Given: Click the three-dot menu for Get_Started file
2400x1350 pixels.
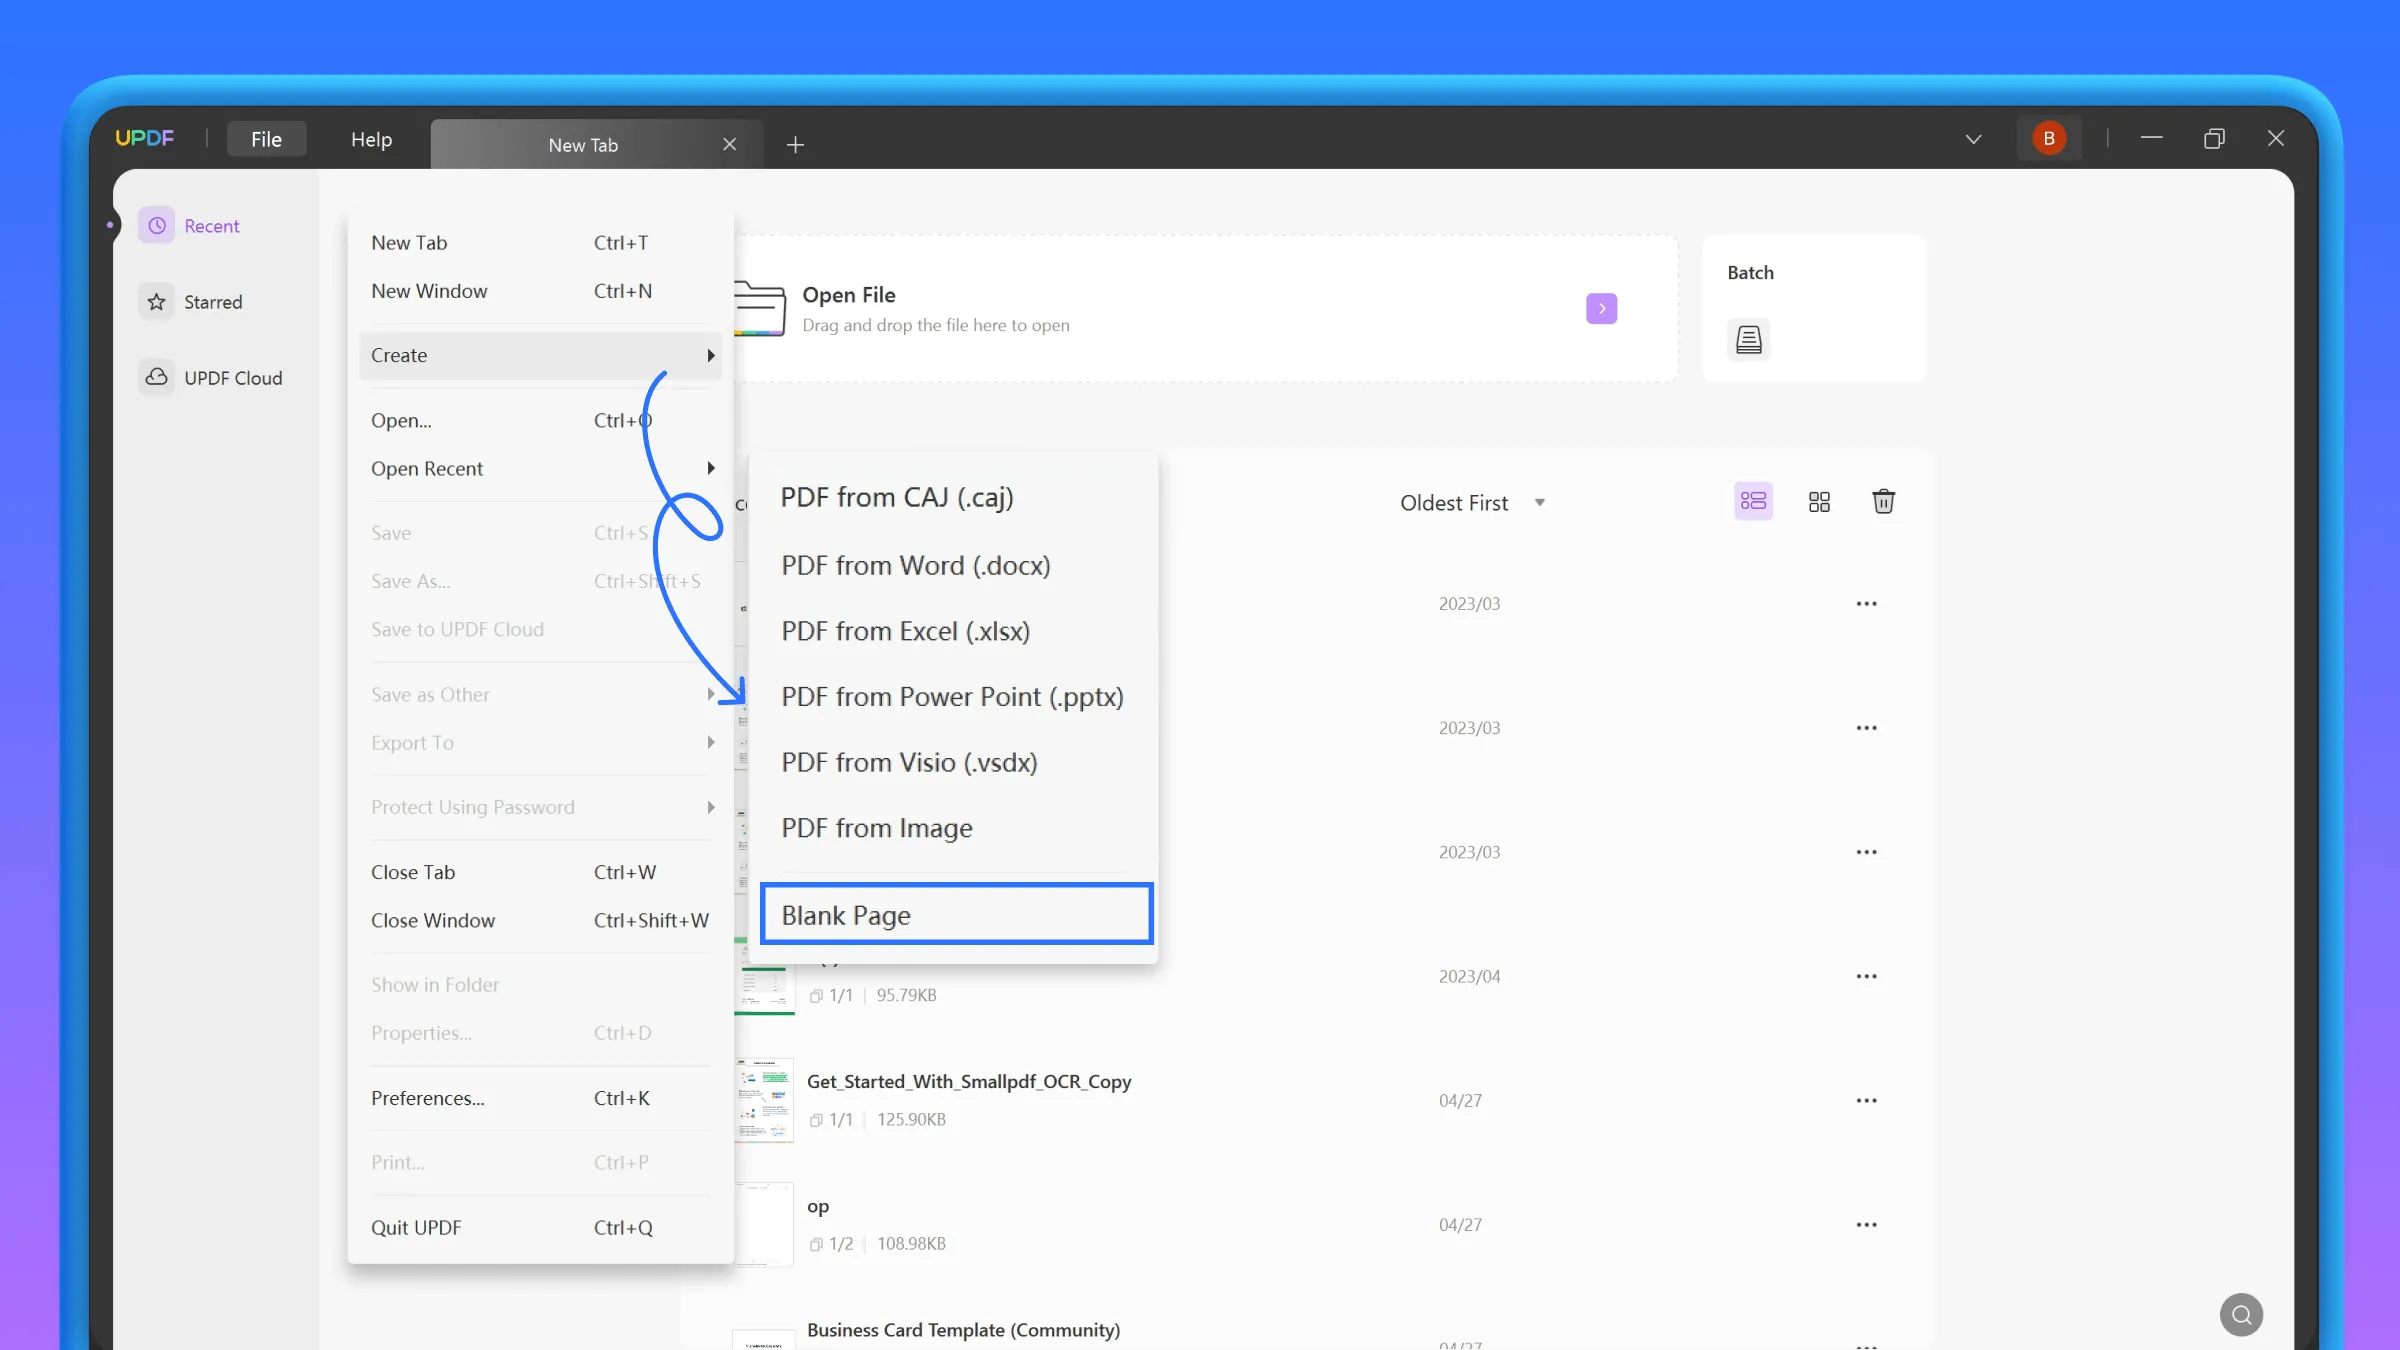Looking at the screenshot, I should pos(1866,1101).
